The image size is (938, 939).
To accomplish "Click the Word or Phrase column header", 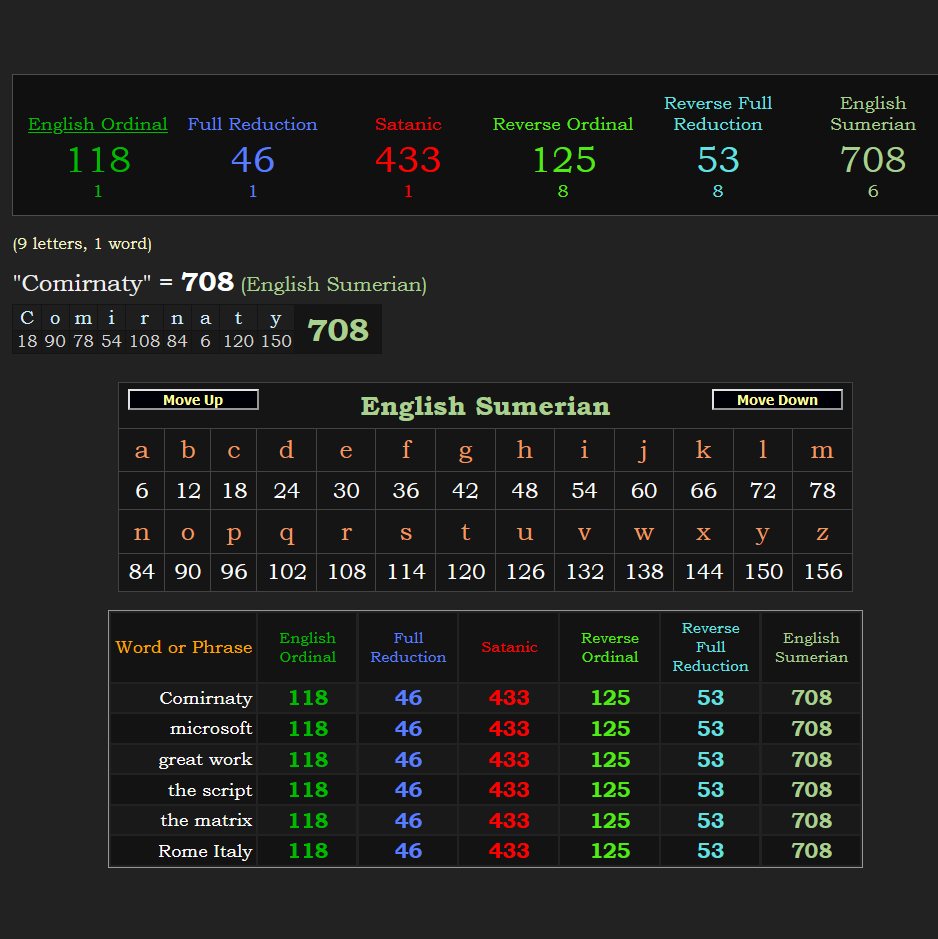I will point(183,647).
